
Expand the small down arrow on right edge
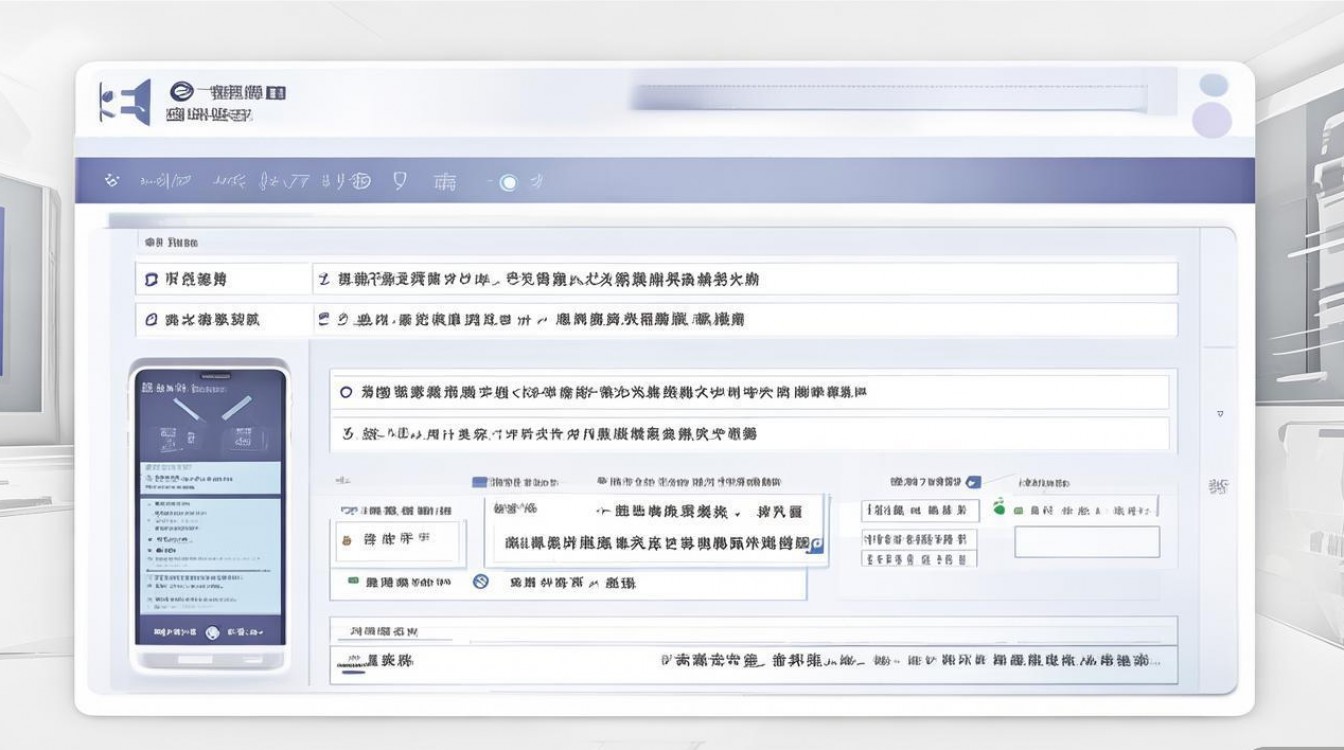[1220, 413]
